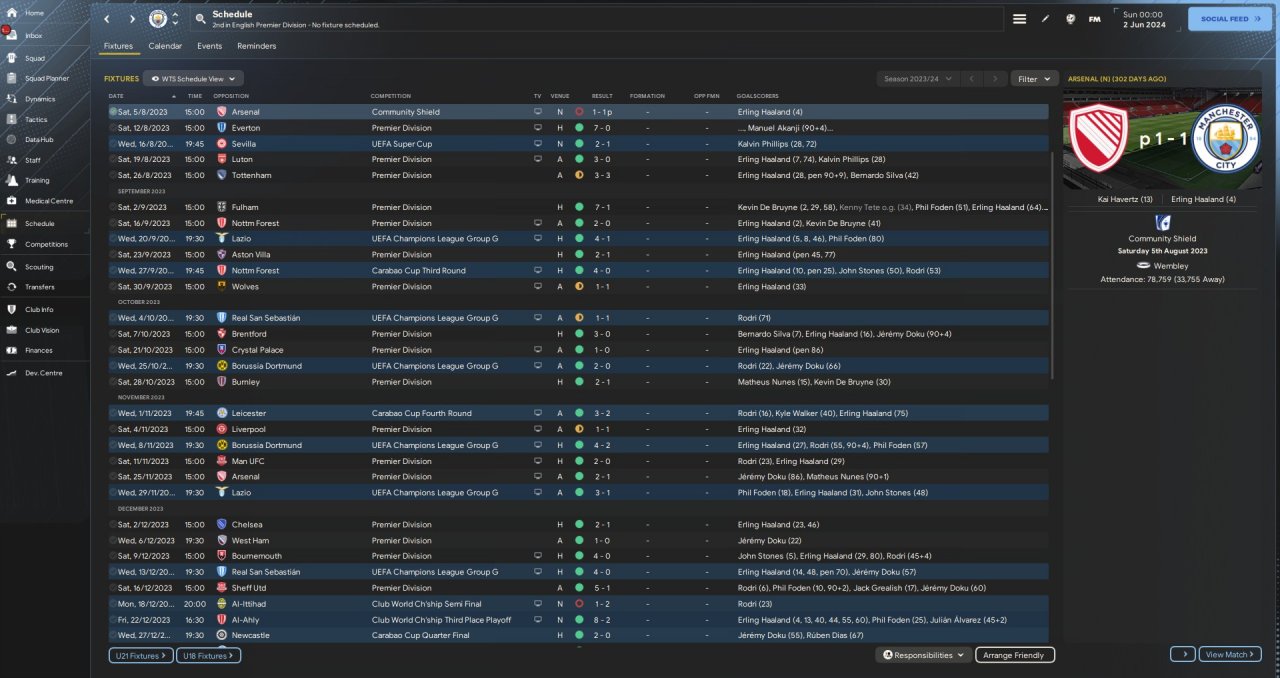Click the Arrange Friendly button
The image size is (1280, 678).
point(1013,655)
